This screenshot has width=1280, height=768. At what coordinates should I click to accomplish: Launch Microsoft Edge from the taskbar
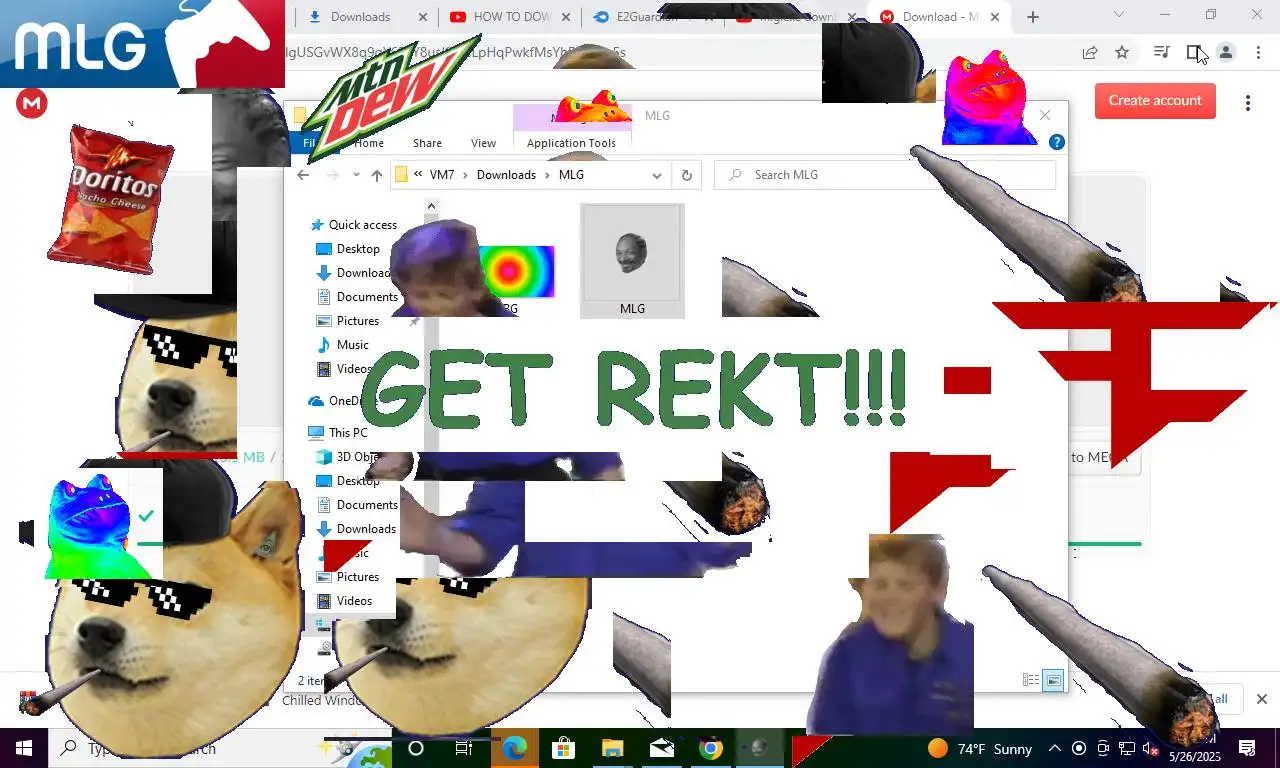pyautogui.click(x=514, y=748)
